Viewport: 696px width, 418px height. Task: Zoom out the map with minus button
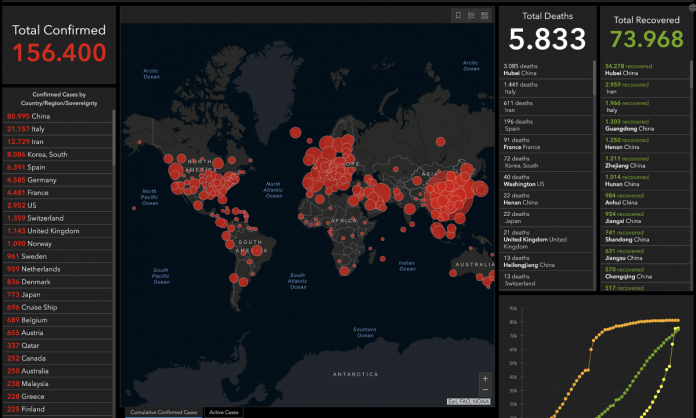pos(485,390)
